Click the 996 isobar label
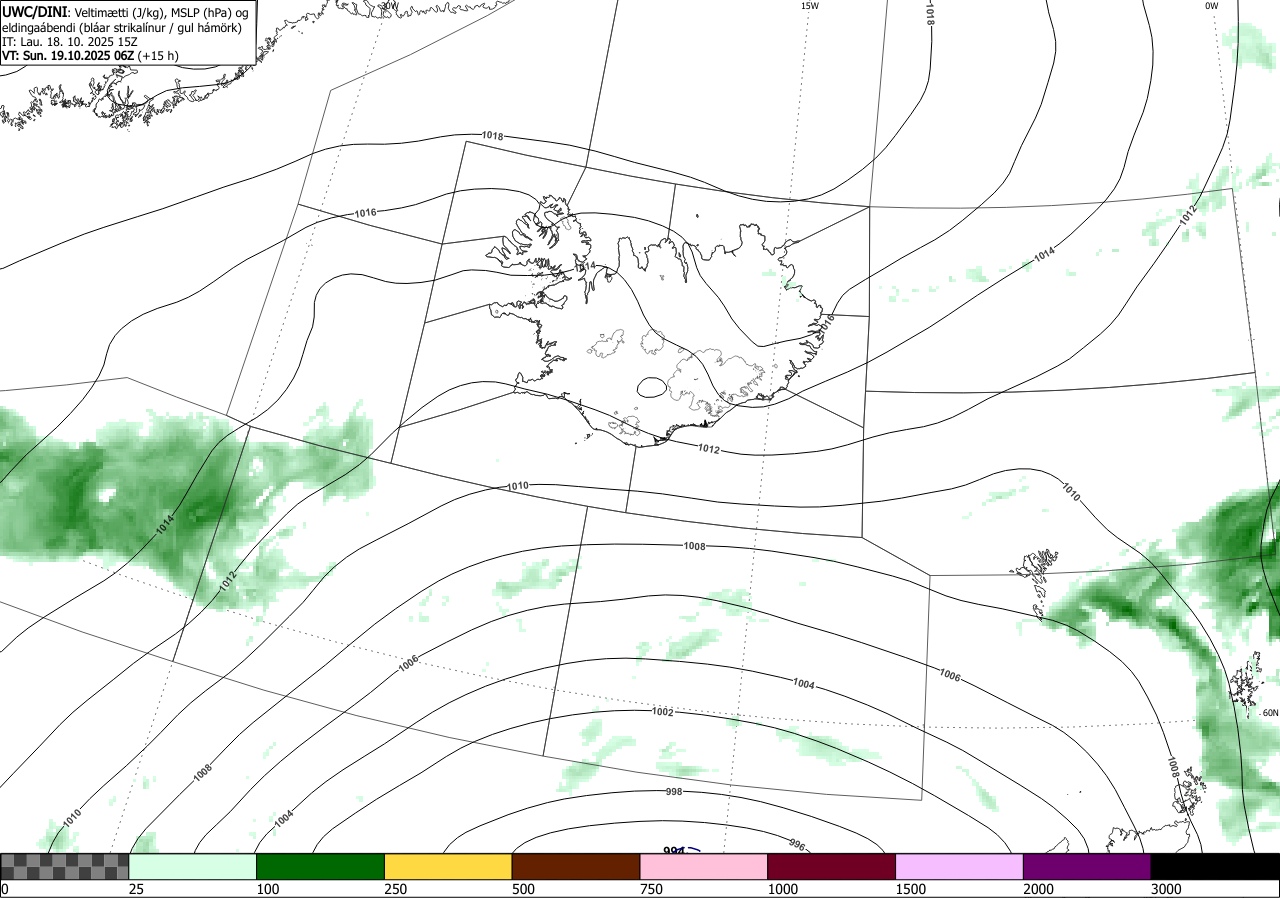The image size is (1280, 898). 797,845
